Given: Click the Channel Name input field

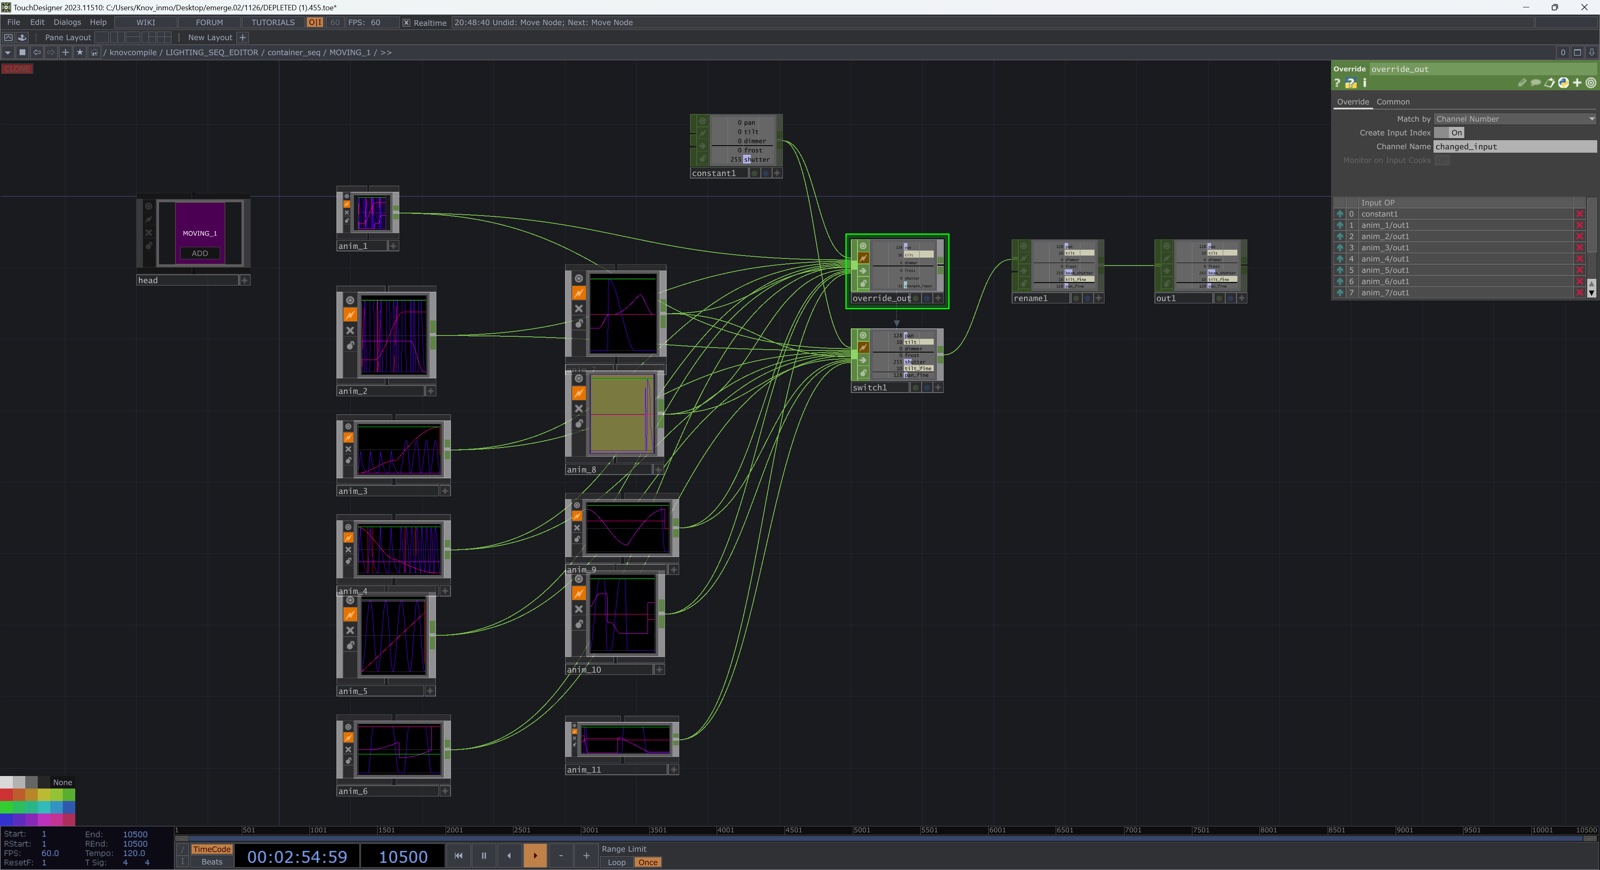Looking at the screenshot, I should point(1515,146).
